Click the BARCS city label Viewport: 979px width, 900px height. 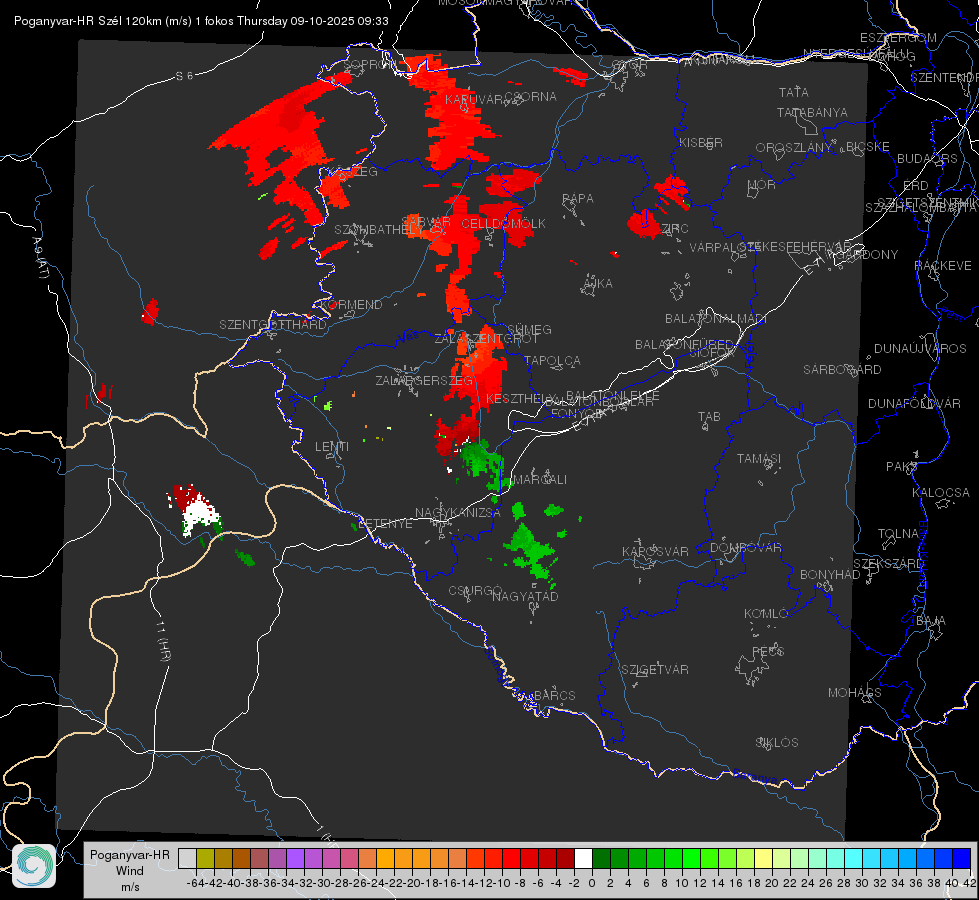[554, 695]
